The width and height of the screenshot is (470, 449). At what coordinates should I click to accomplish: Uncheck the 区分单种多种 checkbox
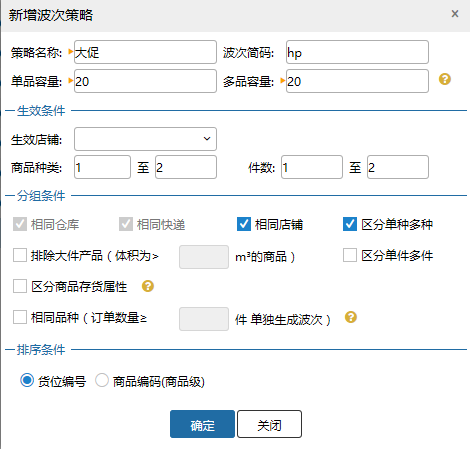tap(350, 224)
